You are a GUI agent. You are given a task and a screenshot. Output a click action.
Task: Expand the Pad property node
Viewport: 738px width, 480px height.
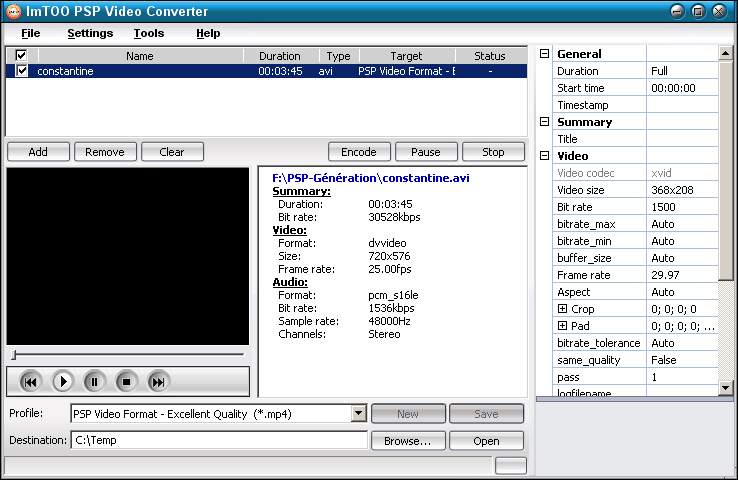click(562, 326)
